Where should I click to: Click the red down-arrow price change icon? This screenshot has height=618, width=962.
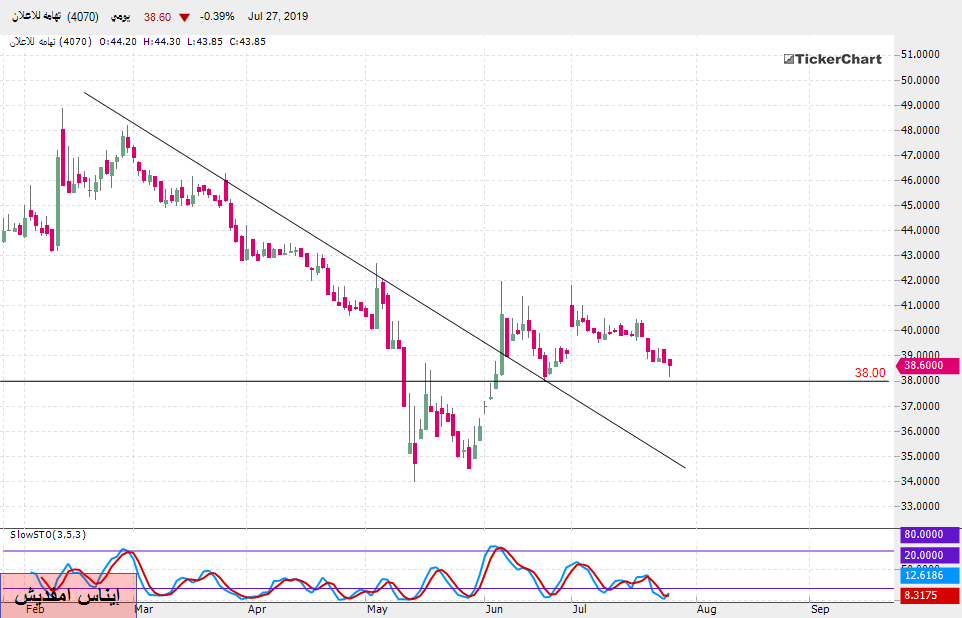[x=183, y=17]
